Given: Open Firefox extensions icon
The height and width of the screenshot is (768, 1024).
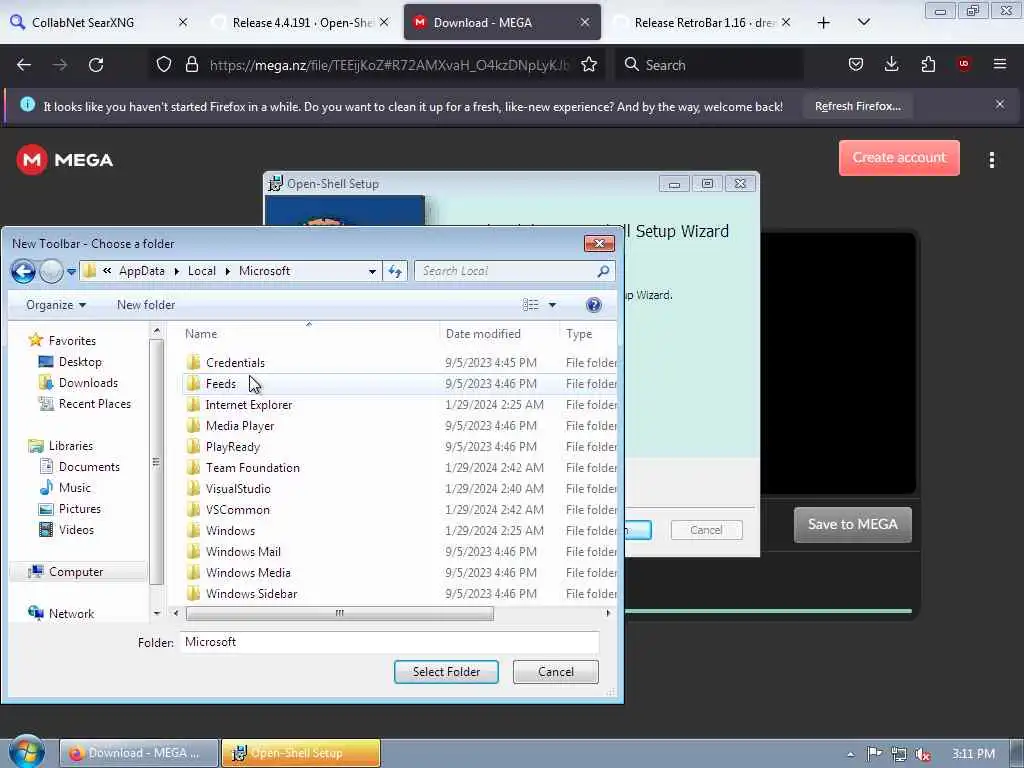Looking at the screenshot, I should click(928, 64).
